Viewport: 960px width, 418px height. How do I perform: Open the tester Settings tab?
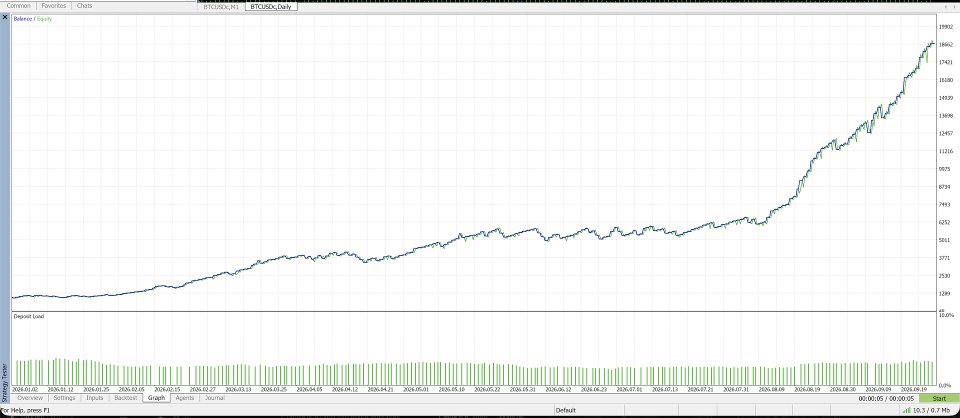click(x=64, y=398)
